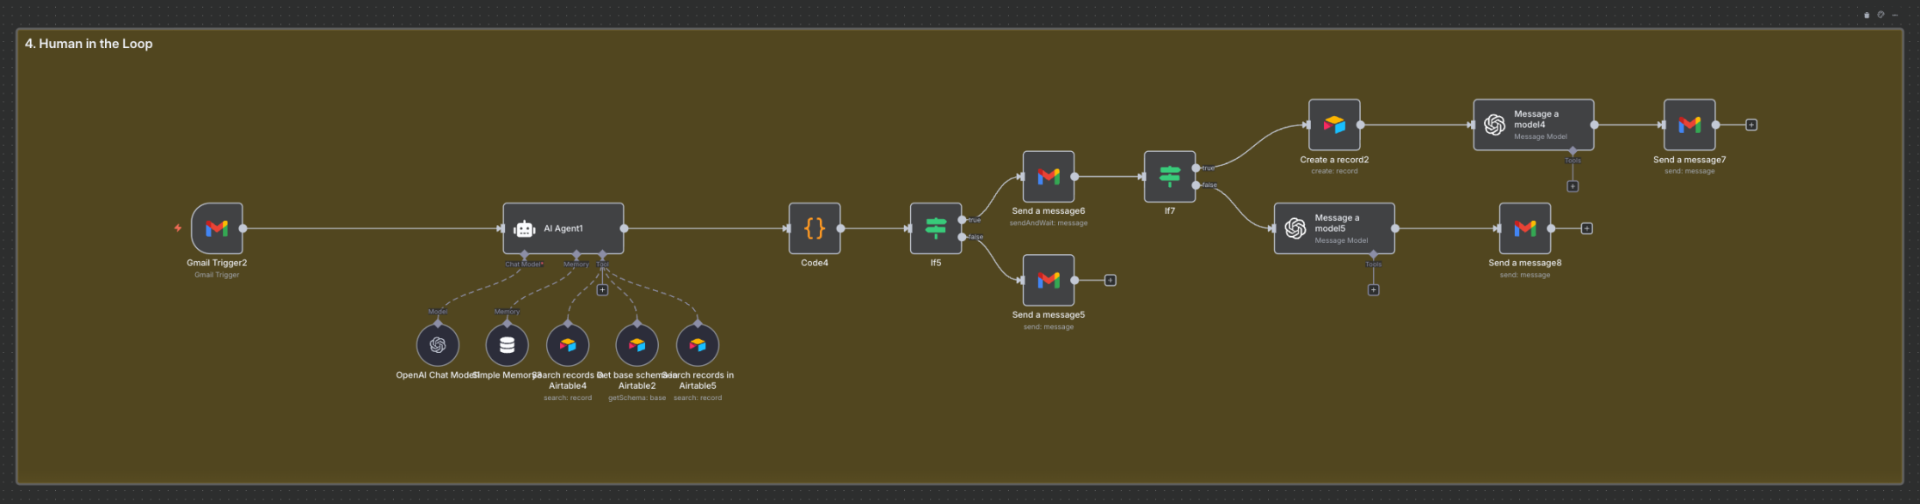Select the Message a model5 node
1920x504 pixels.
(x=1335, y=228)
